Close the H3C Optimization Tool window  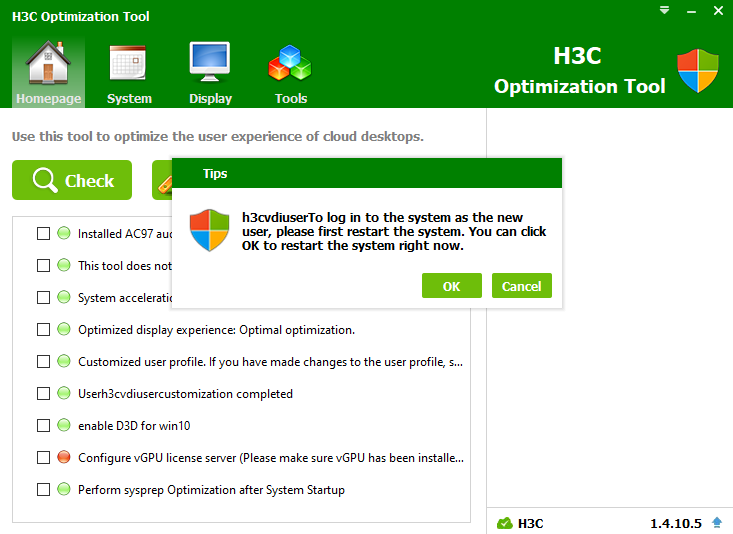coord(719,10)
